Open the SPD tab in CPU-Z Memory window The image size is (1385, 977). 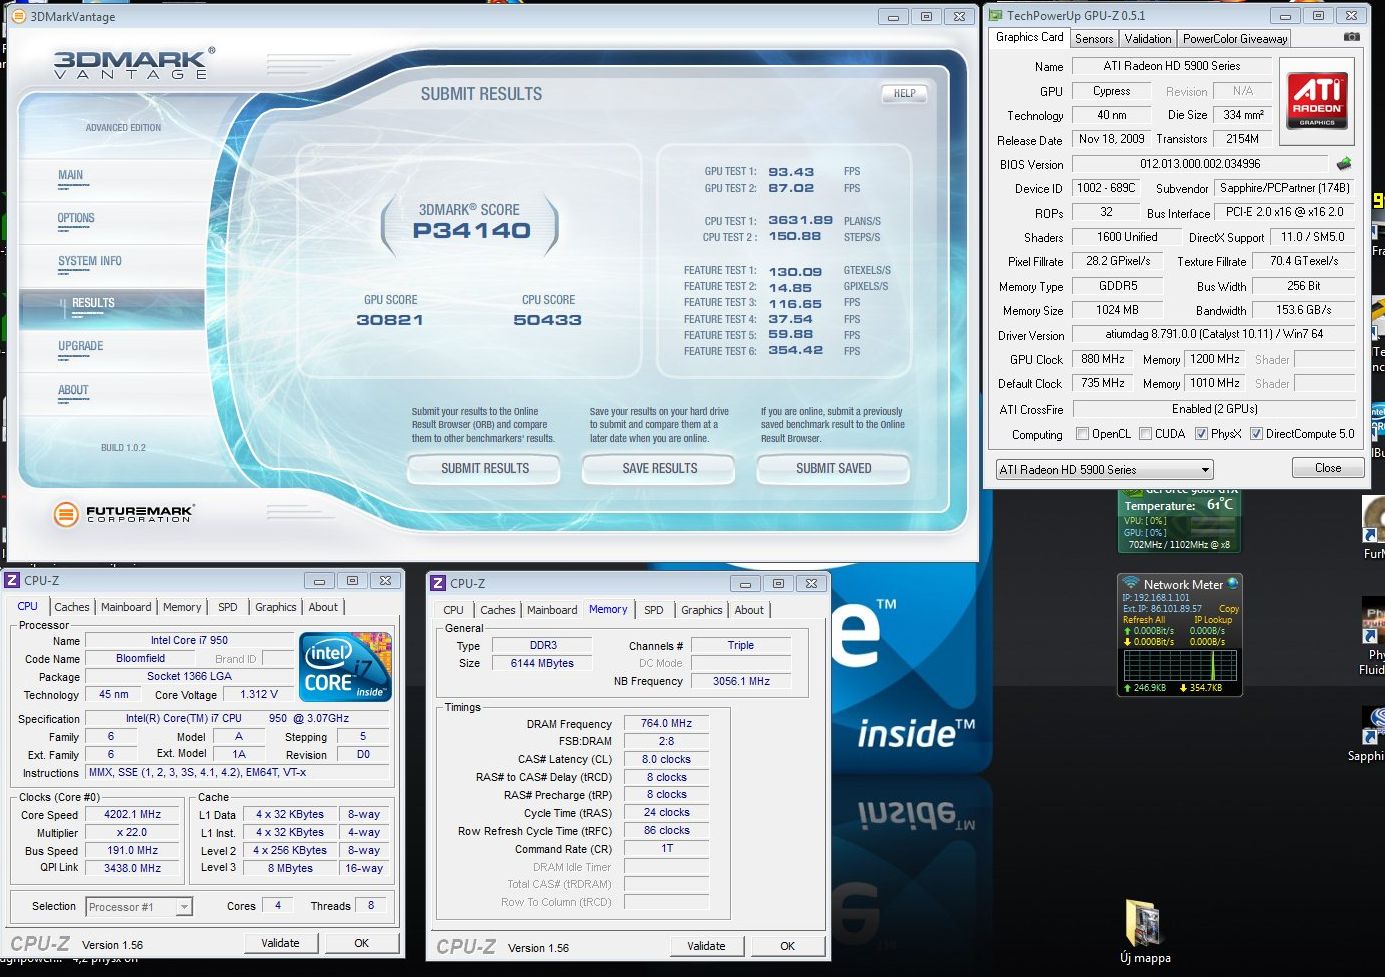[x=654, y=610]
